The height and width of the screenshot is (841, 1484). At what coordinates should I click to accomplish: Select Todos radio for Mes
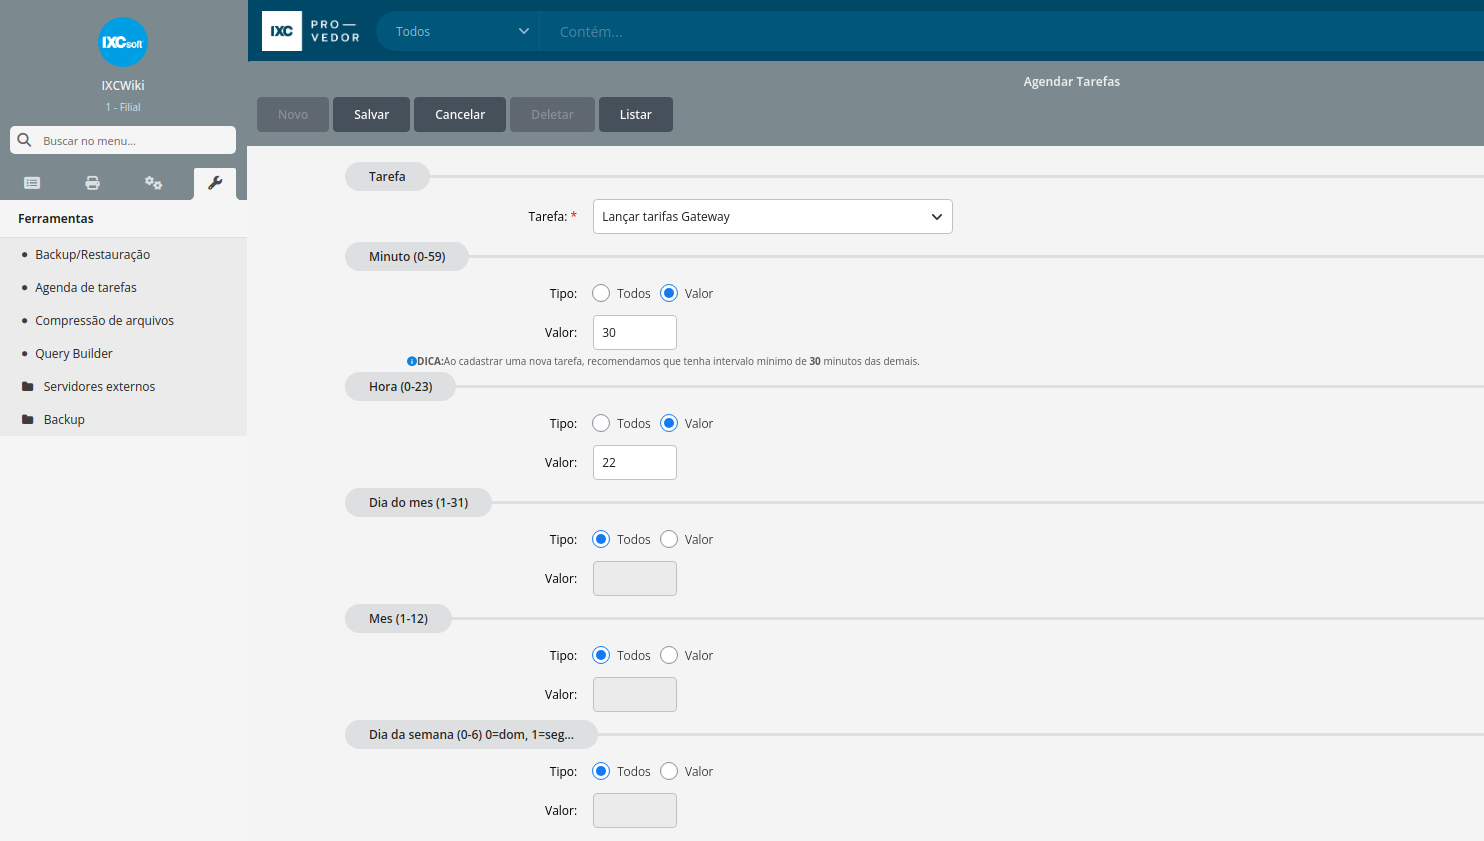tap(601, 655)
